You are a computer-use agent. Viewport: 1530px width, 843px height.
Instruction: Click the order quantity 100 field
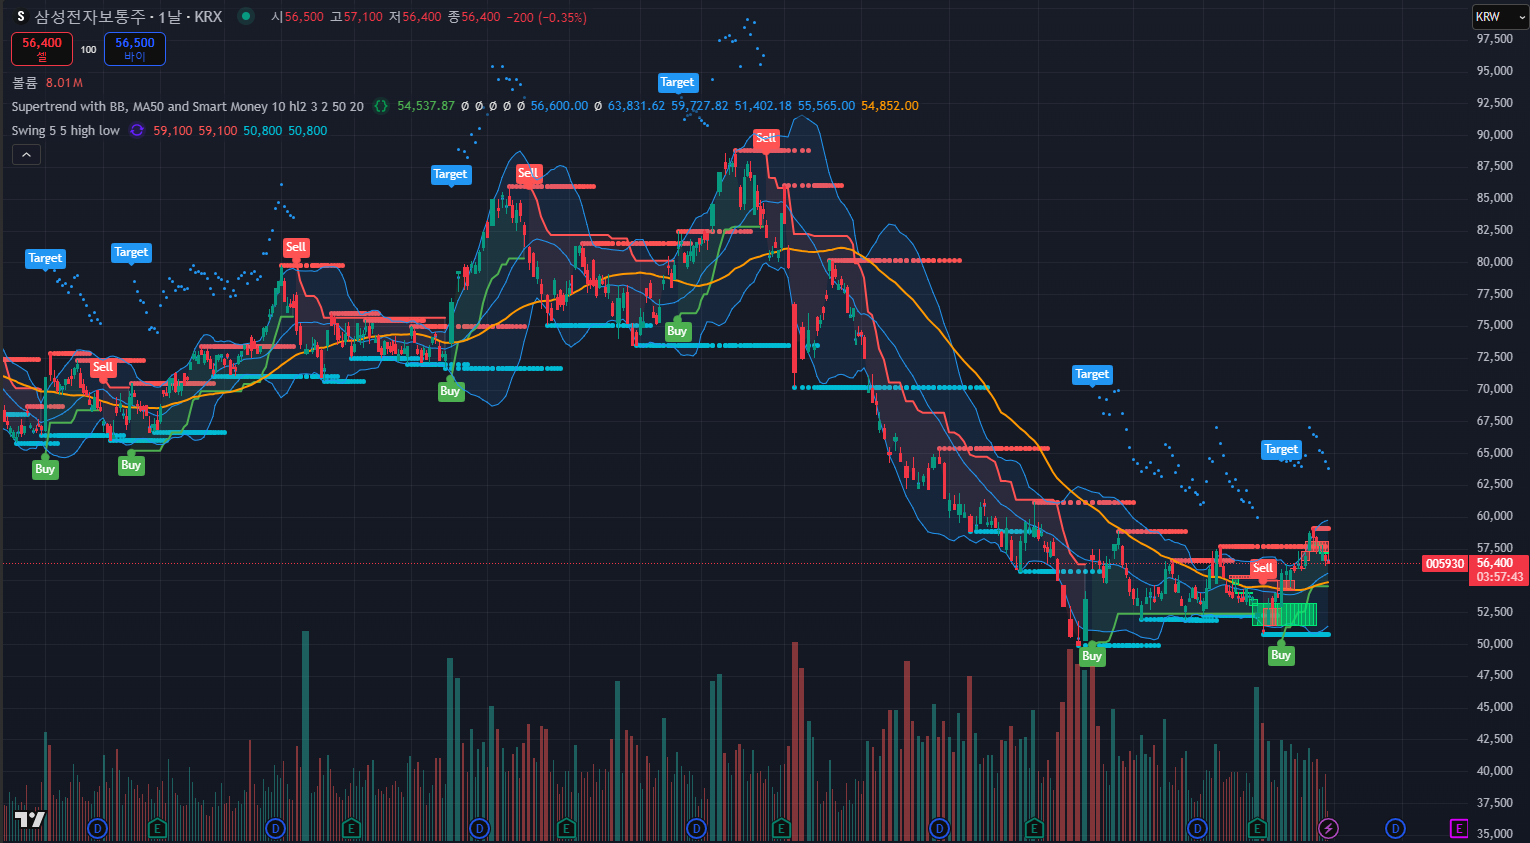88,49
